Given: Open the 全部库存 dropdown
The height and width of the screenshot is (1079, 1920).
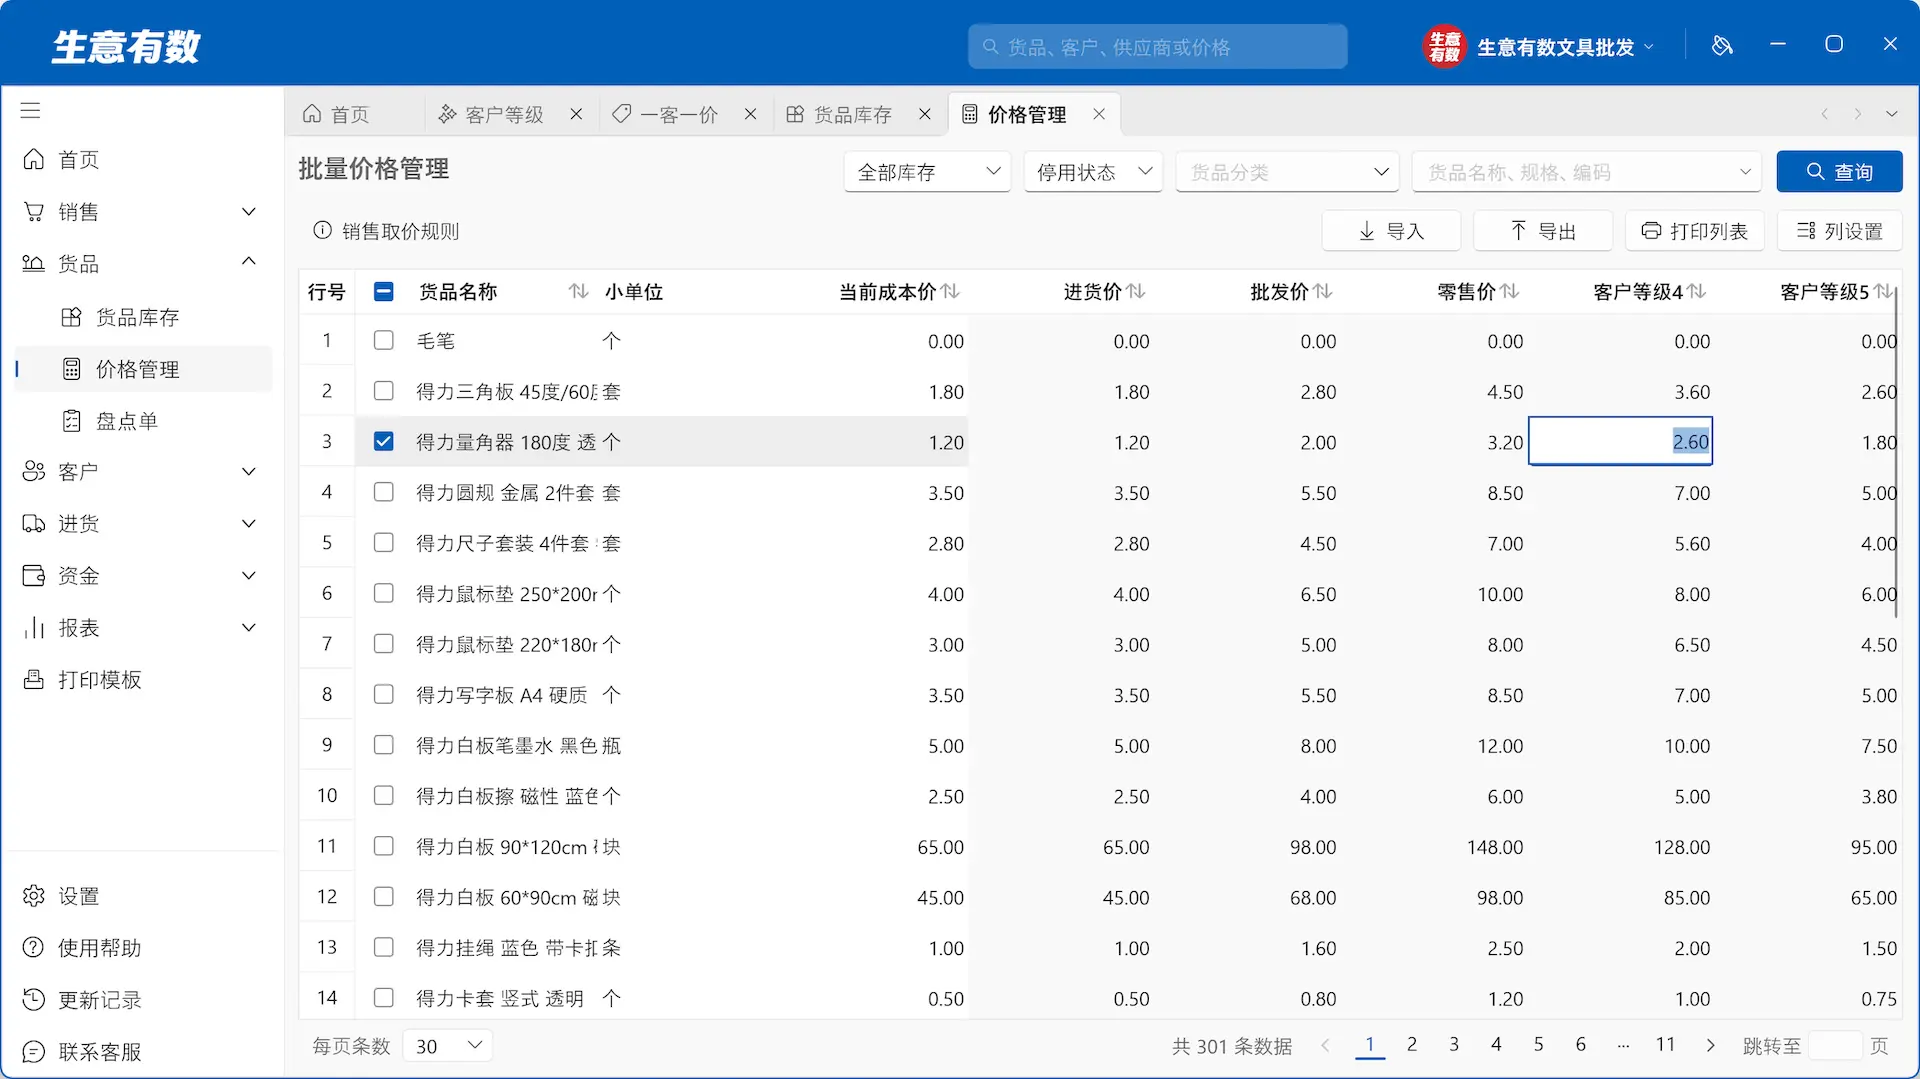Looking at the screenshot, I should 927,172.
